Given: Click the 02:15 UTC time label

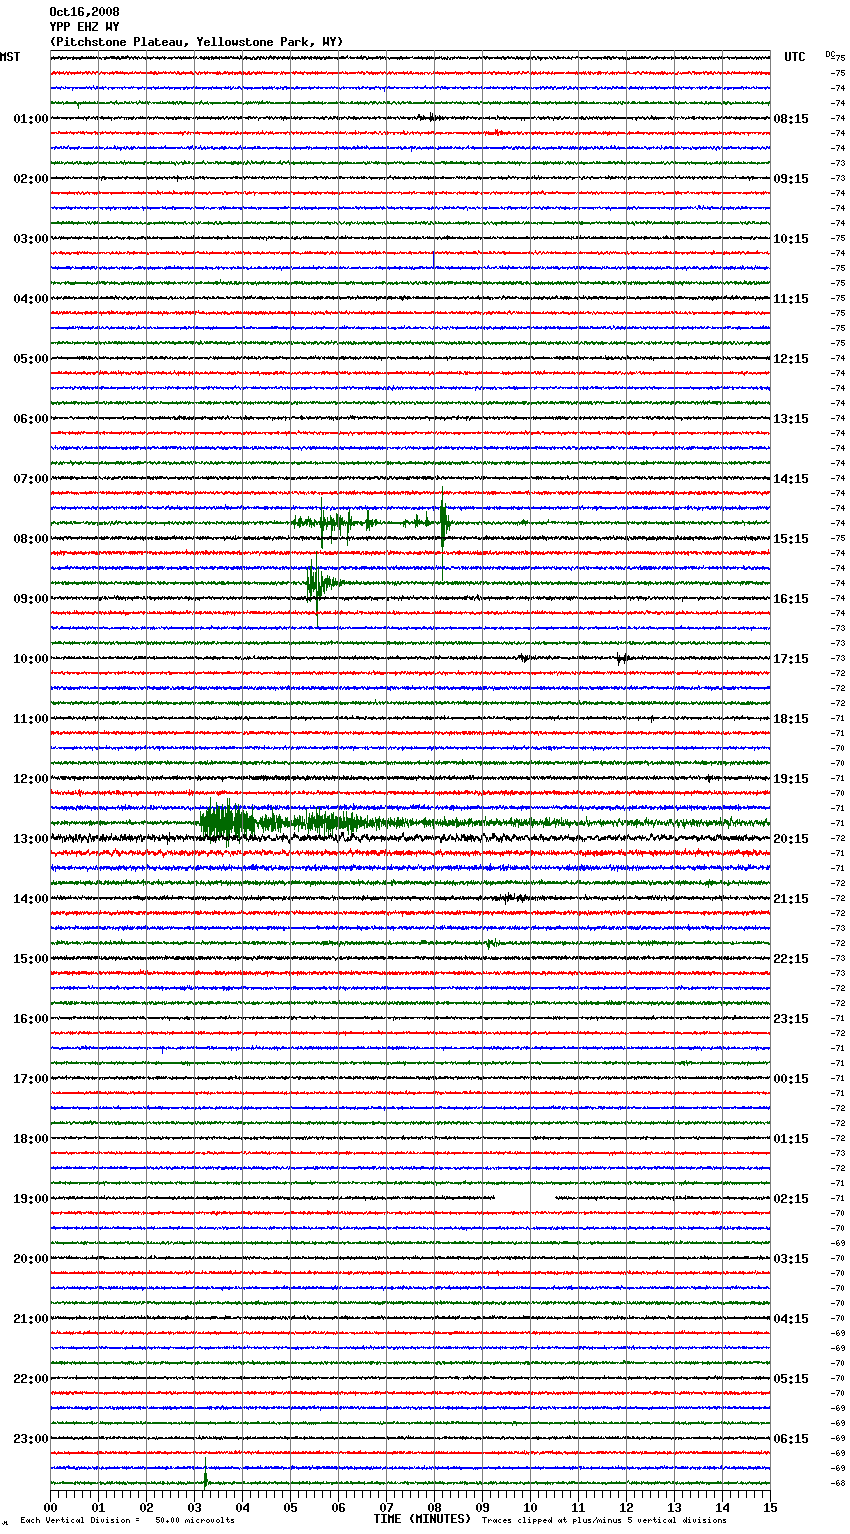Looking at the screenshot, I should [x=791, y=1199].
